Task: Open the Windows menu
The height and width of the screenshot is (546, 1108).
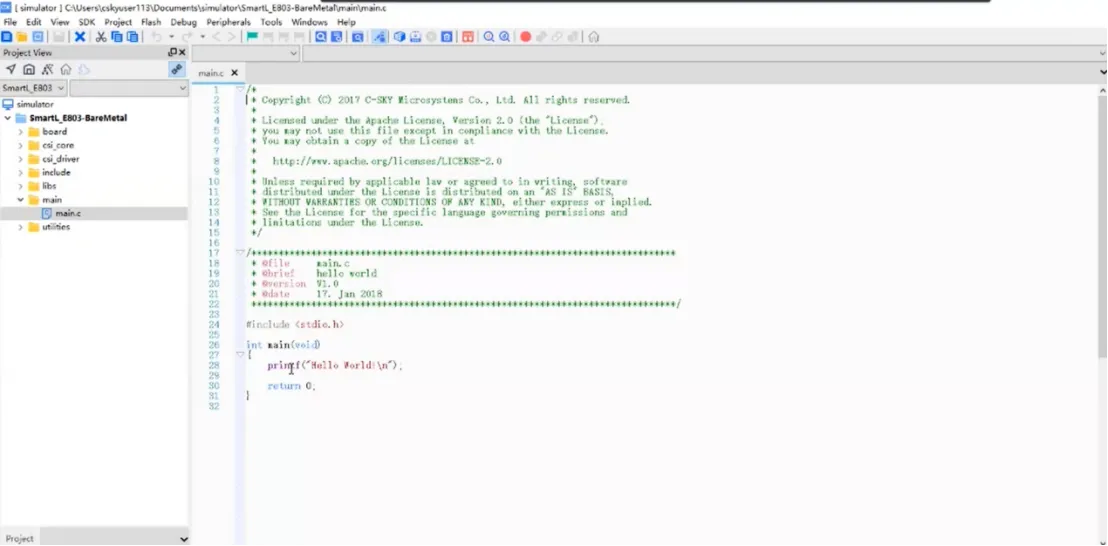Action: [x=310, y=23]
